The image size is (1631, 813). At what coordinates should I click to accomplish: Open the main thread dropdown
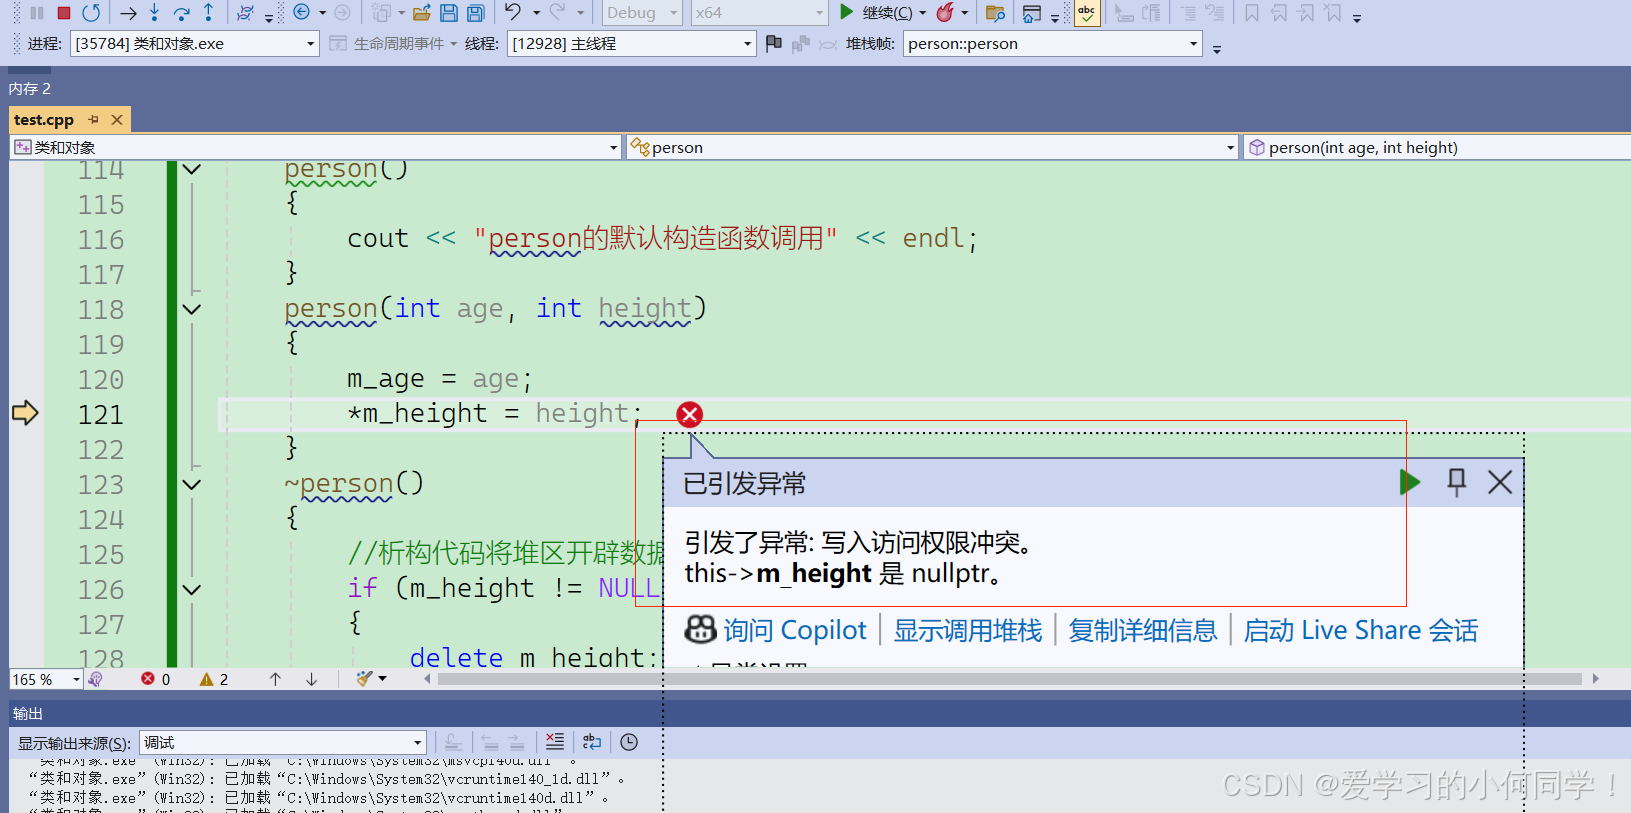coord(631,44)
